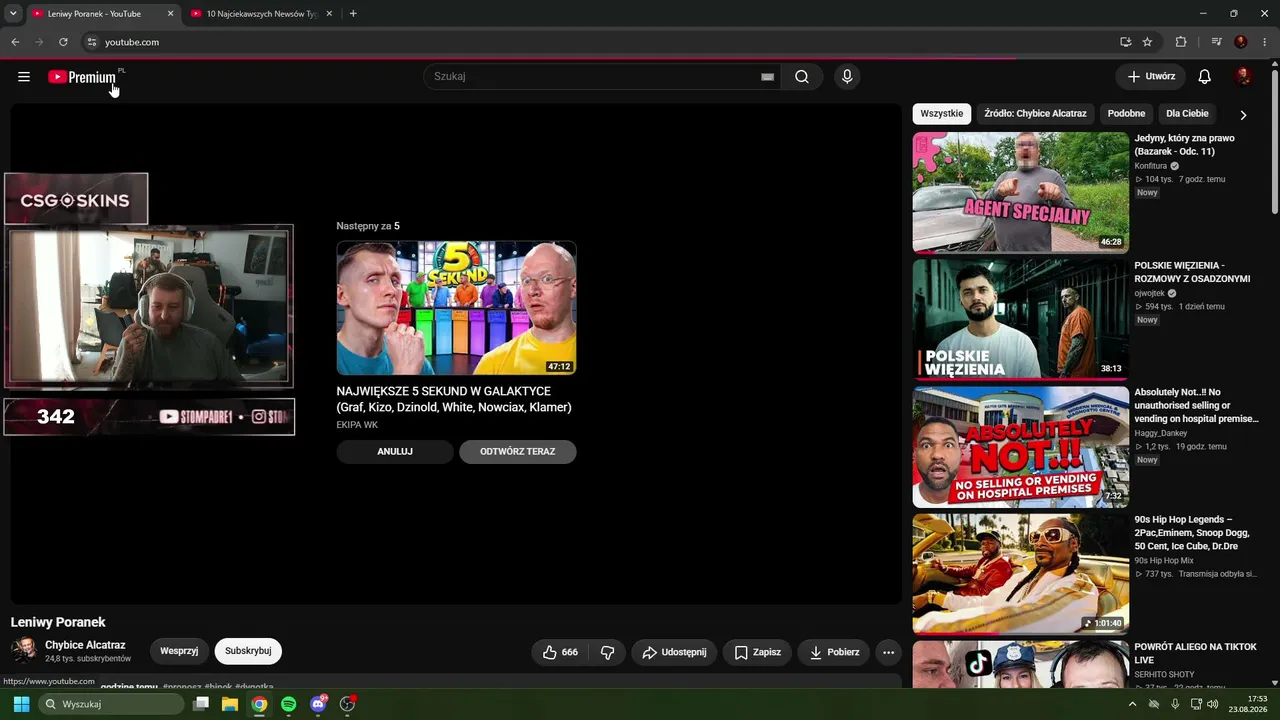The width and height of the screenshot is (1280, 720).
Task: Switch to the '10 Najciekawszych Newsów' tab
Action: point(262,14)
